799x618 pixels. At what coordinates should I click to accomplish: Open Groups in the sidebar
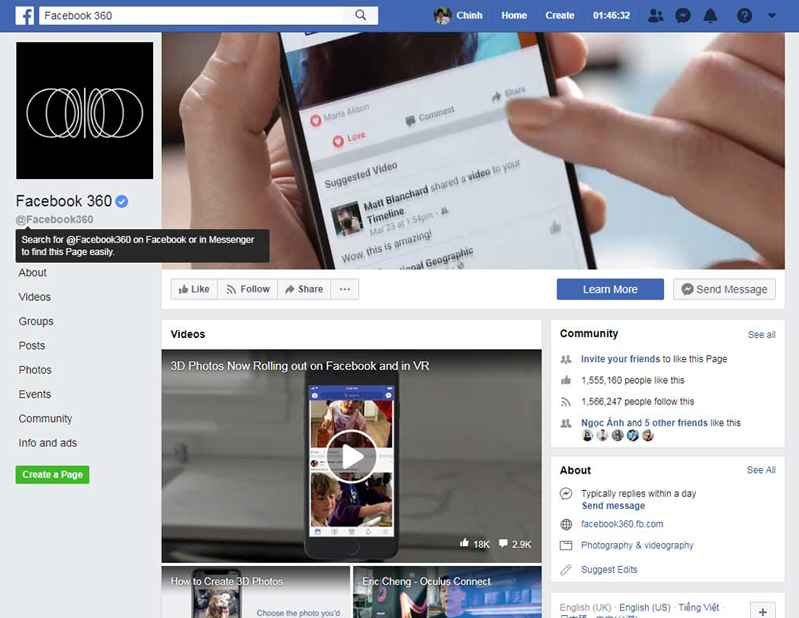point(36,321)
